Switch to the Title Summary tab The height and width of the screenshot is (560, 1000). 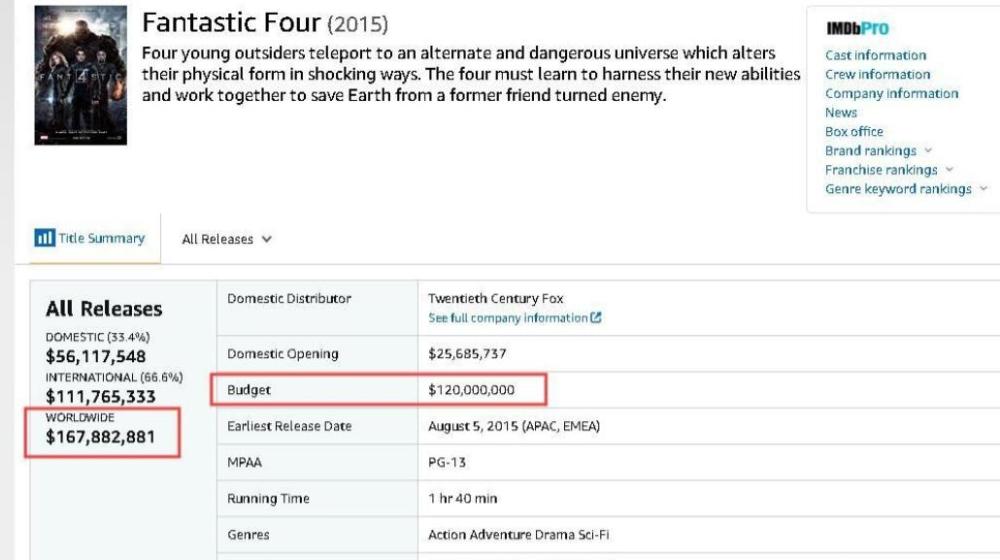tap(100, 238)
